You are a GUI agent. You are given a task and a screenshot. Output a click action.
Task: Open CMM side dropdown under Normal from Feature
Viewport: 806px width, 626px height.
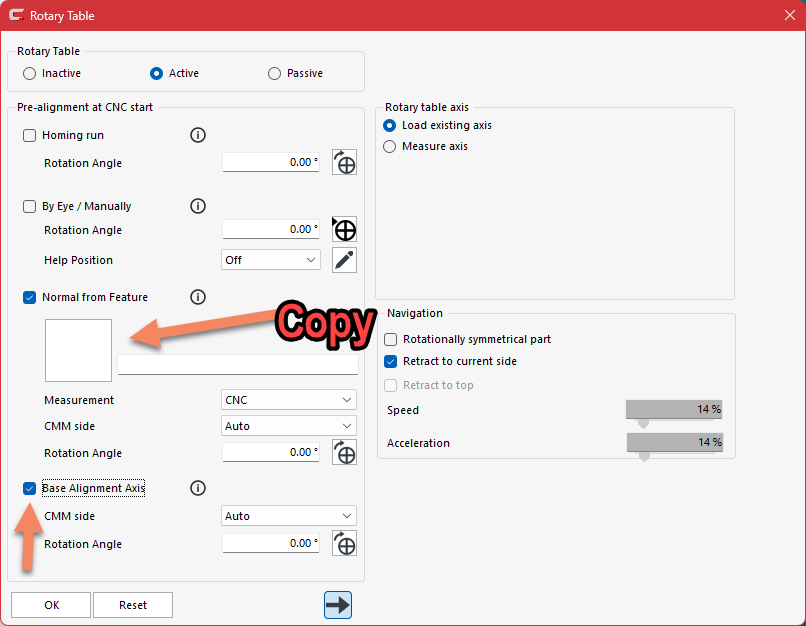click(289, 426)
